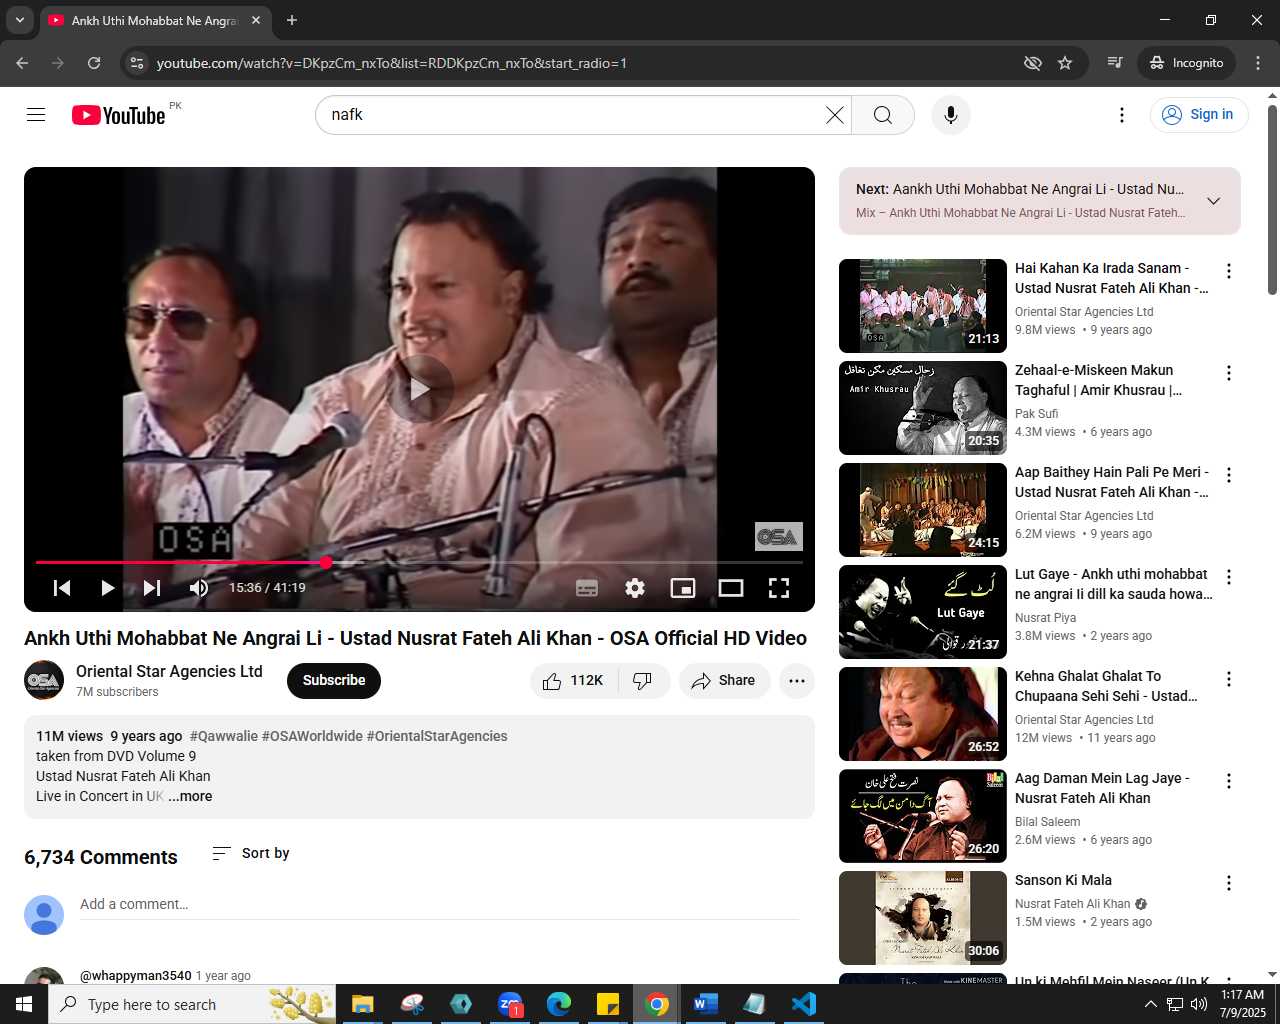
Task: Mute the video volume
Action: tap(199, 588)
